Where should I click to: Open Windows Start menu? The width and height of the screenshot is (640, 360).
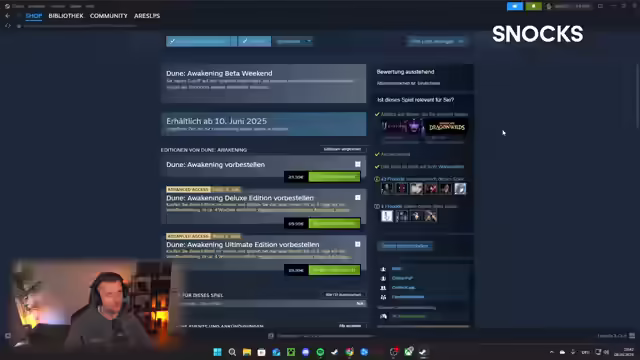click(217, 352)
